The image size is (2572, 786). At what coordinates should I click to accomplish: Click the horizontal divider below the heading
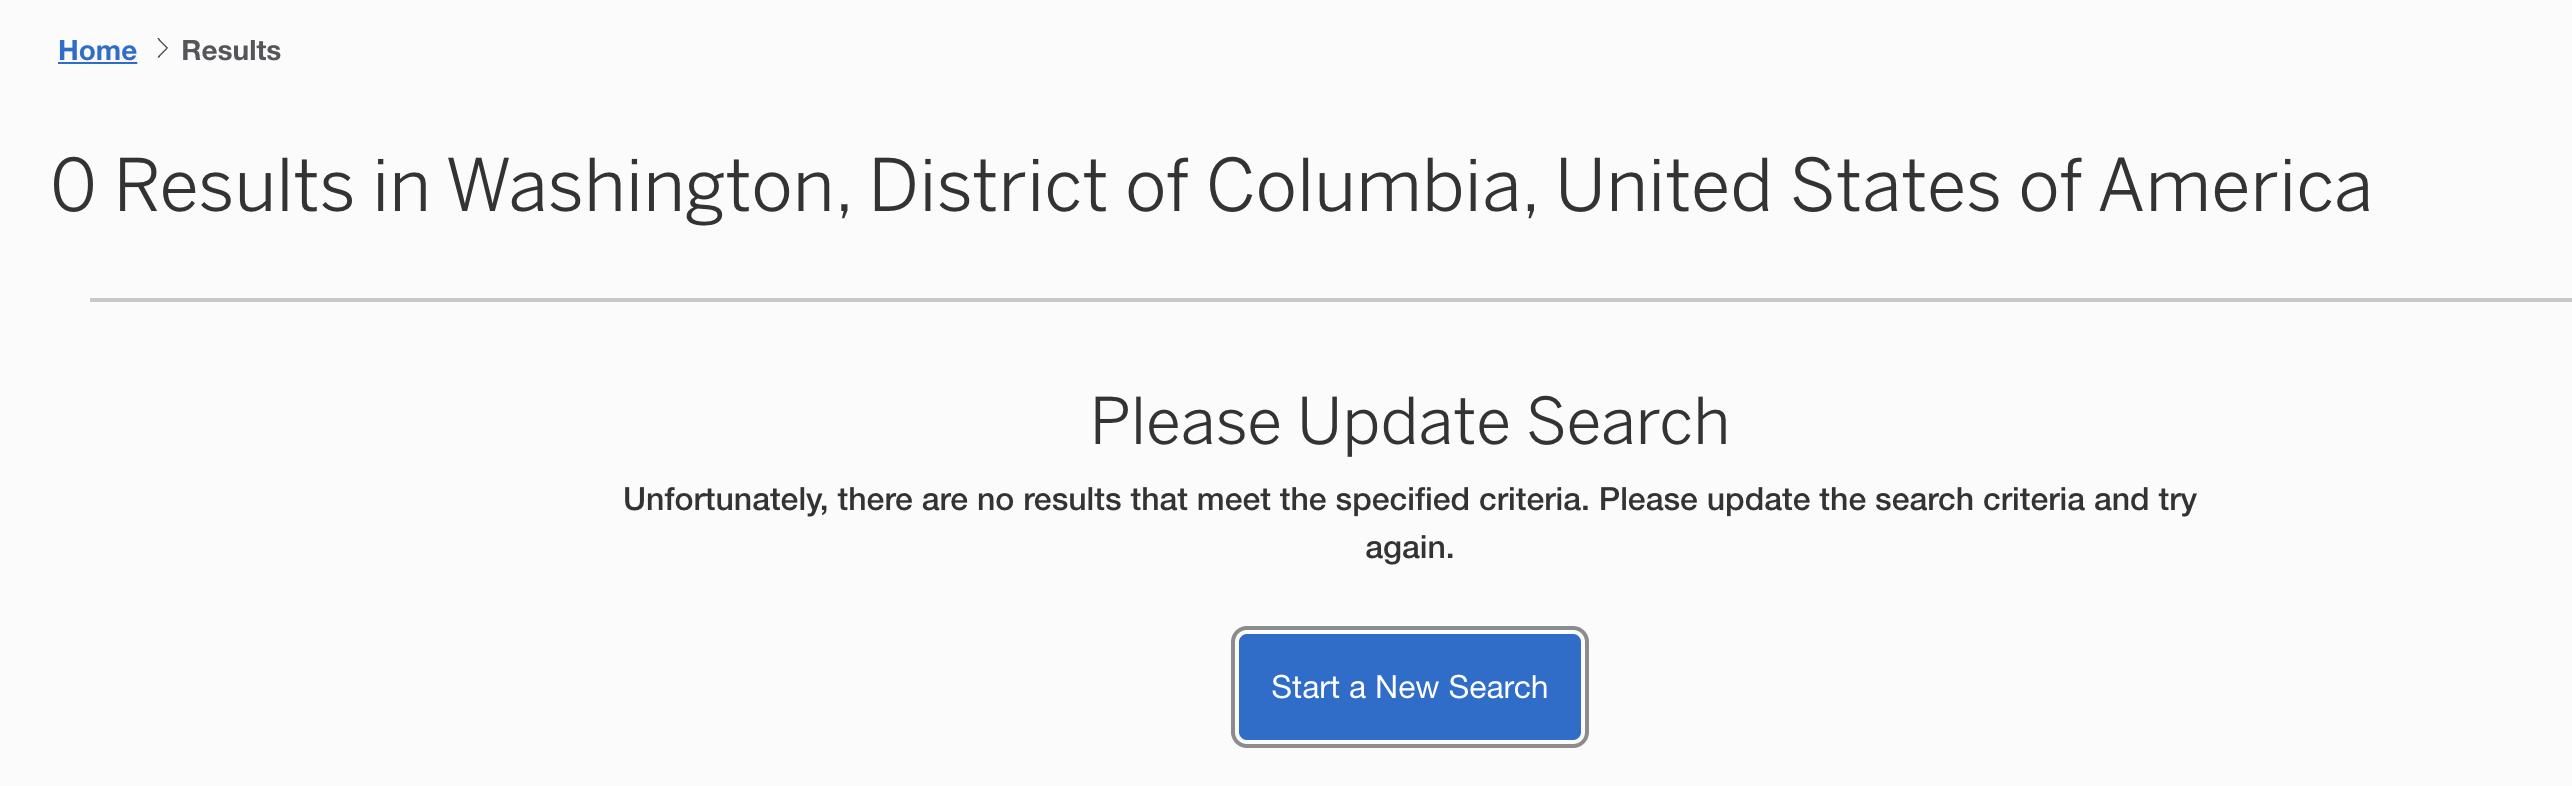tap(1330, 299)
